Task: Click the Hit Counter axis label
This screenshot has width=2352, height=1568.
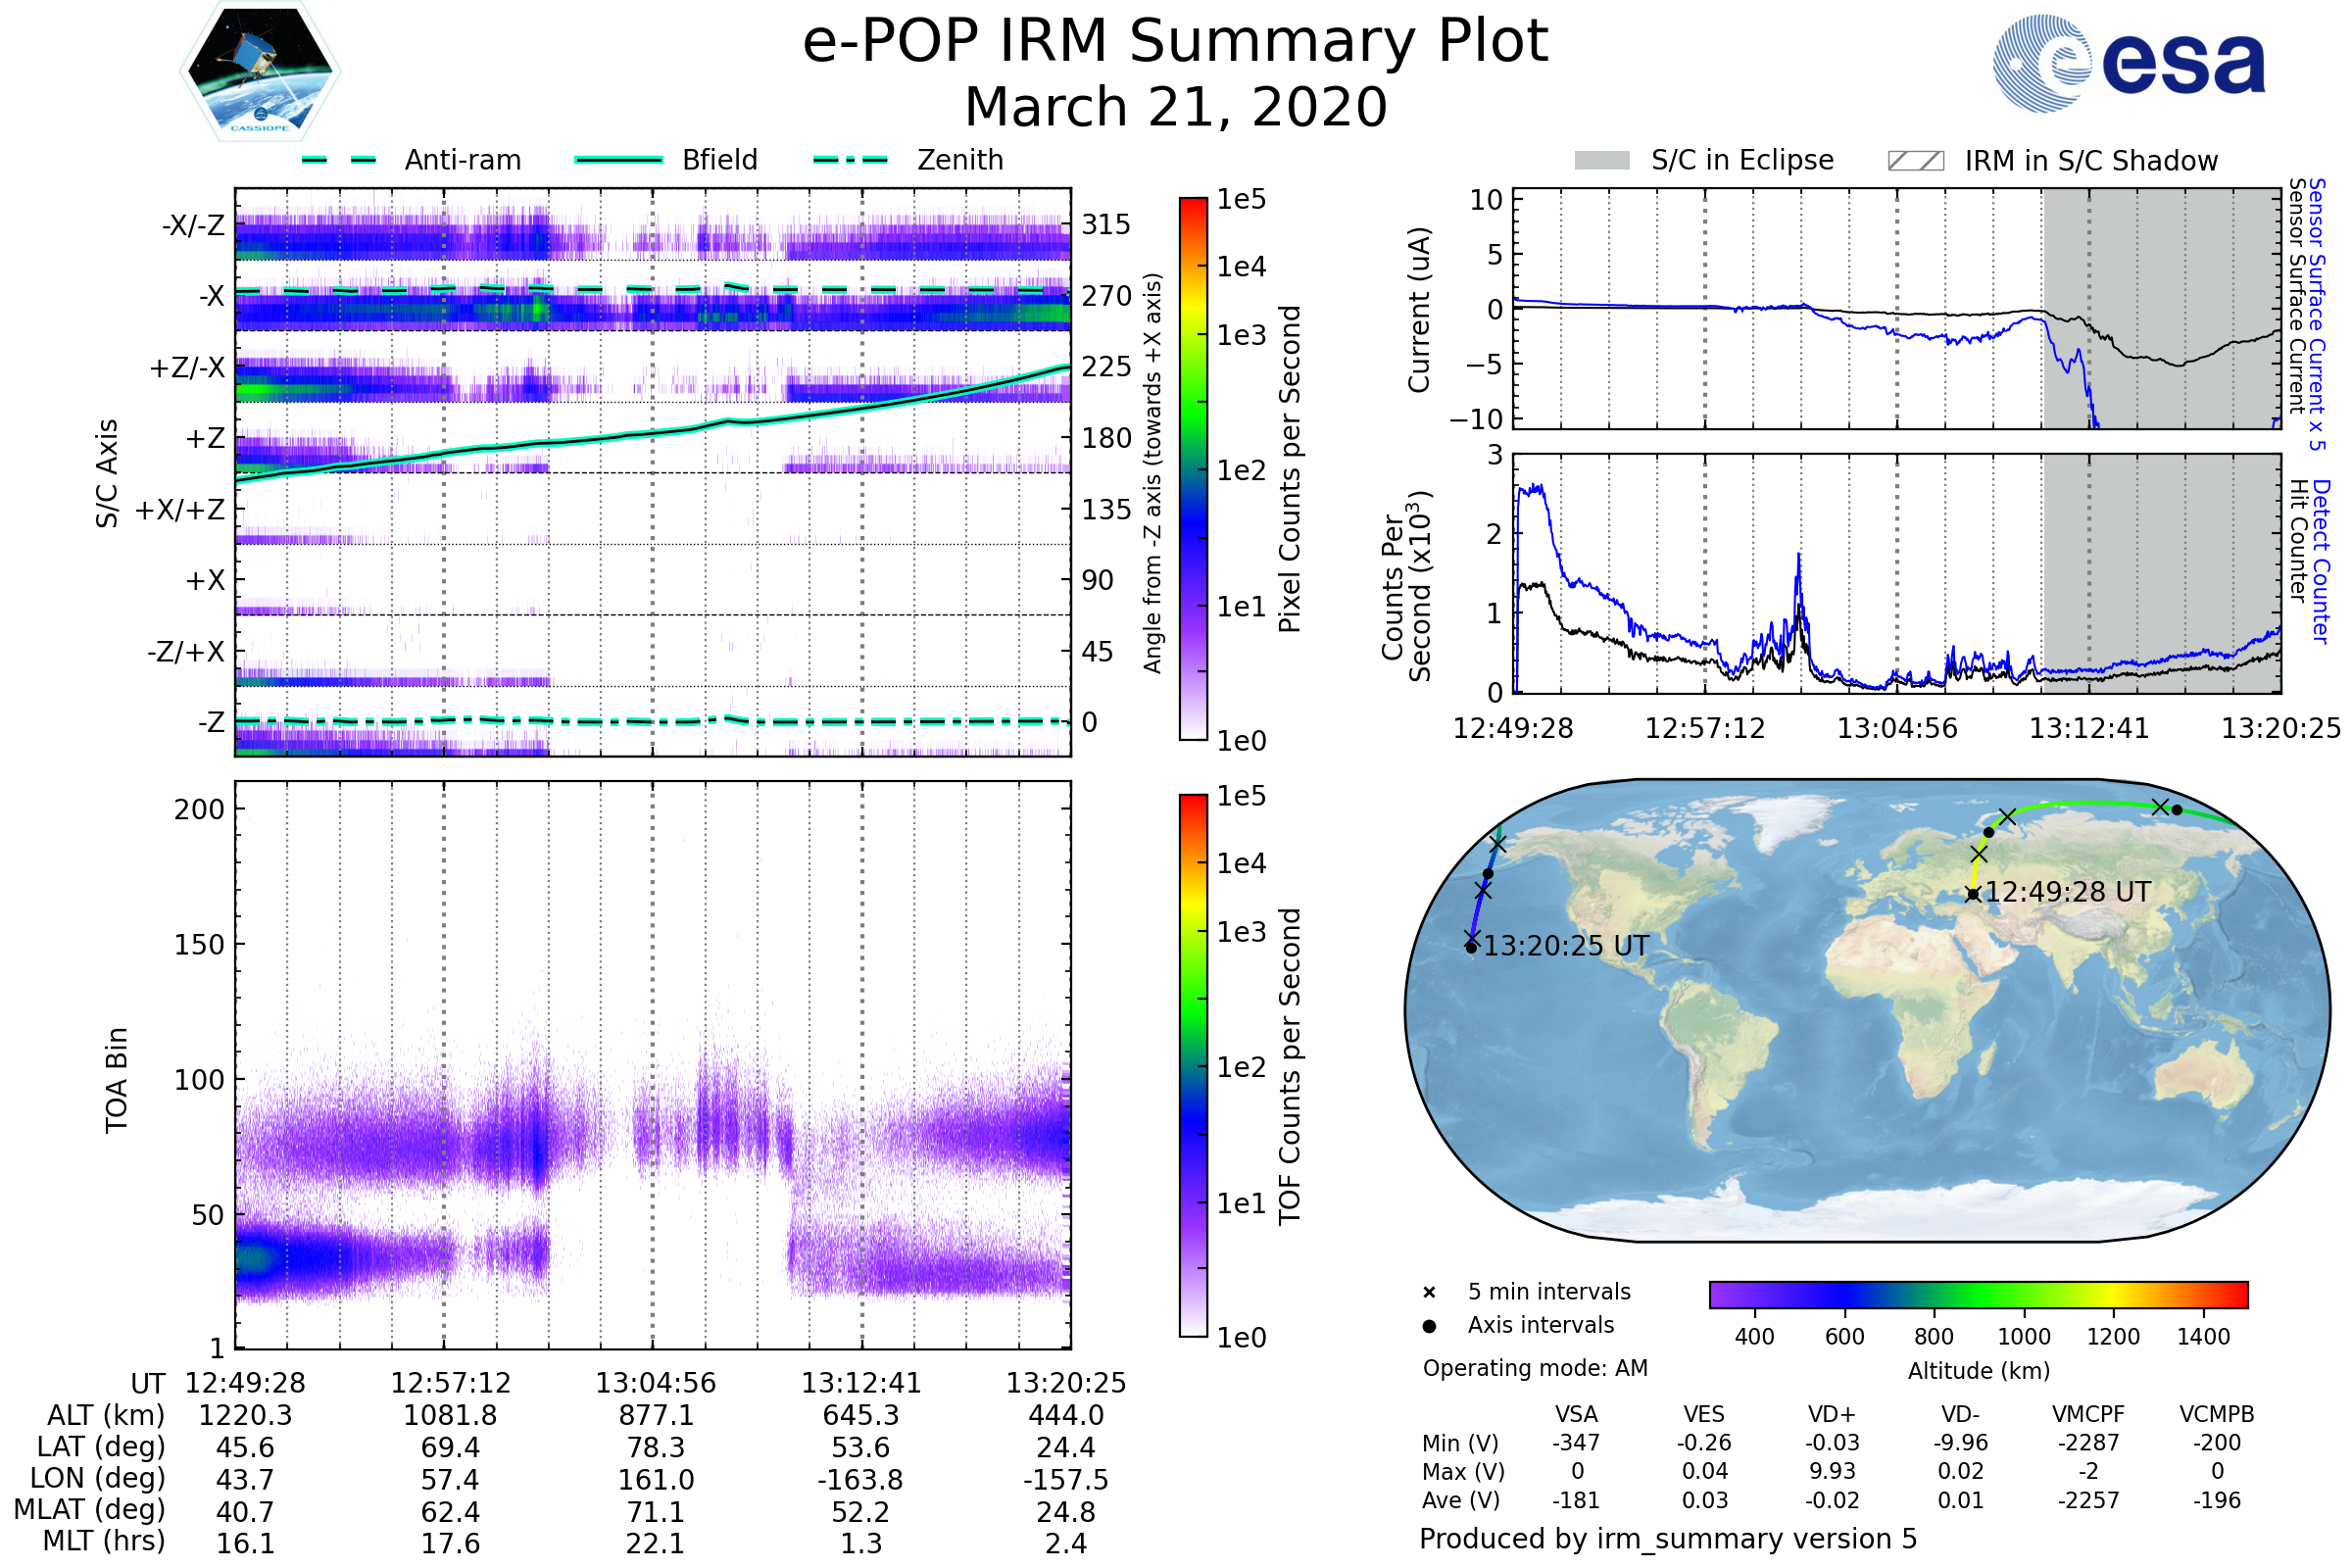Action: [2298, 541]
